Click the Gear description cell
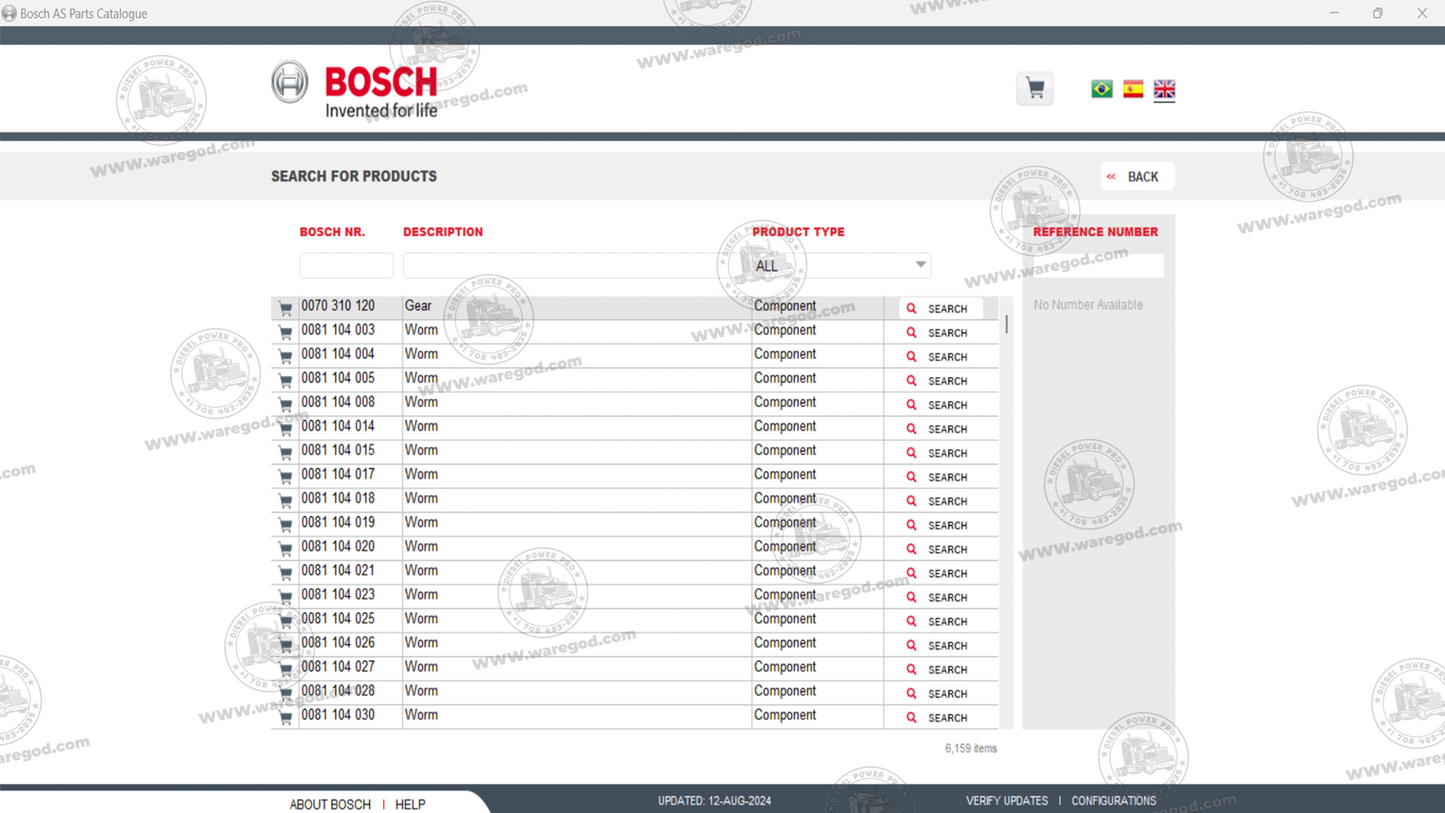The width and height of the screenshot is (1445, 813). pos(576,306)
